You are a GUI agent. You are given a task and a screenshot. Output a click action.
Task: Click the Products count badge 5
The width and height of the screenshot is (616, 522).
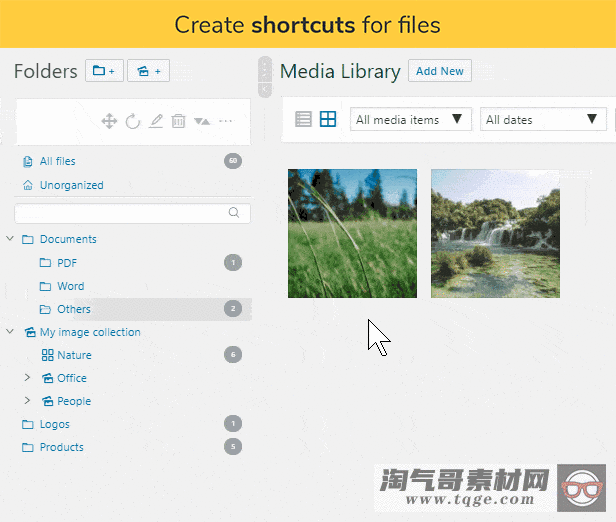click(x=233, y=447)
